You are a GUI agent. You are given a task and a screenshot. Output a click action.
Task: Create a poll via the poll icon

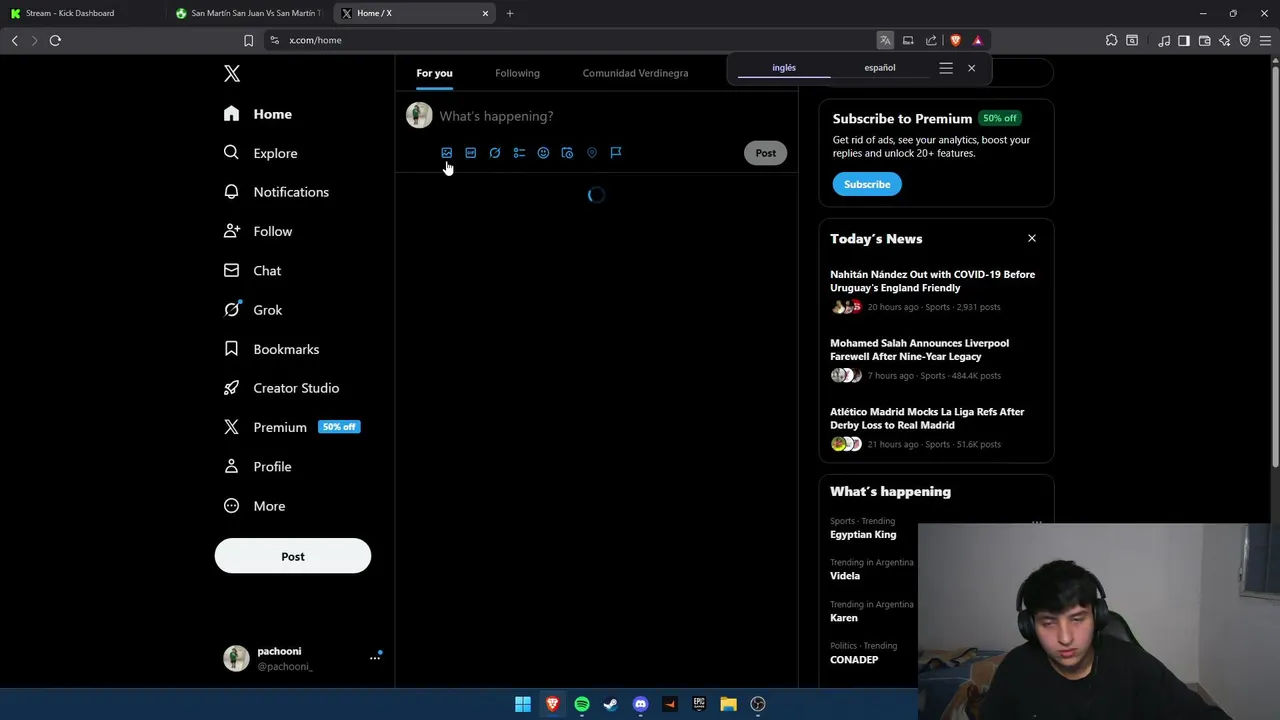tap(519, 153)
